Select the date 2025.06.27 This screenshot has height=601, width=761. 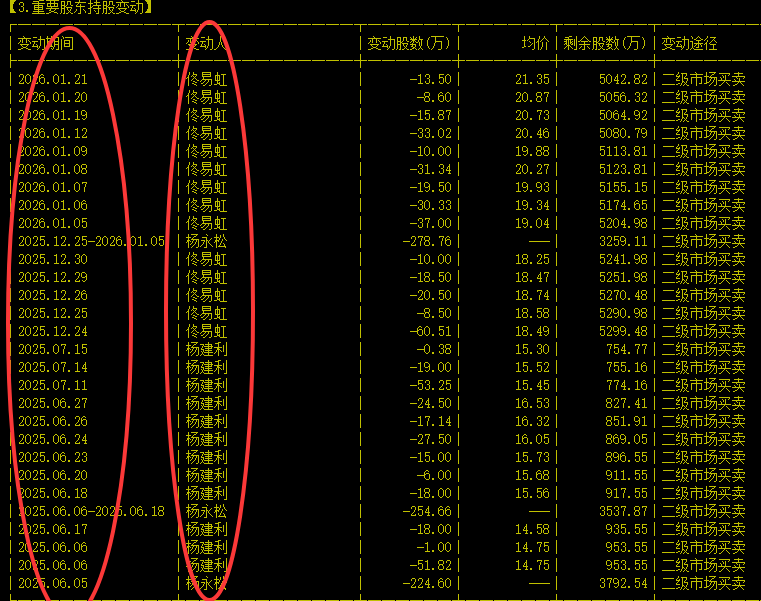click(53, 403)
